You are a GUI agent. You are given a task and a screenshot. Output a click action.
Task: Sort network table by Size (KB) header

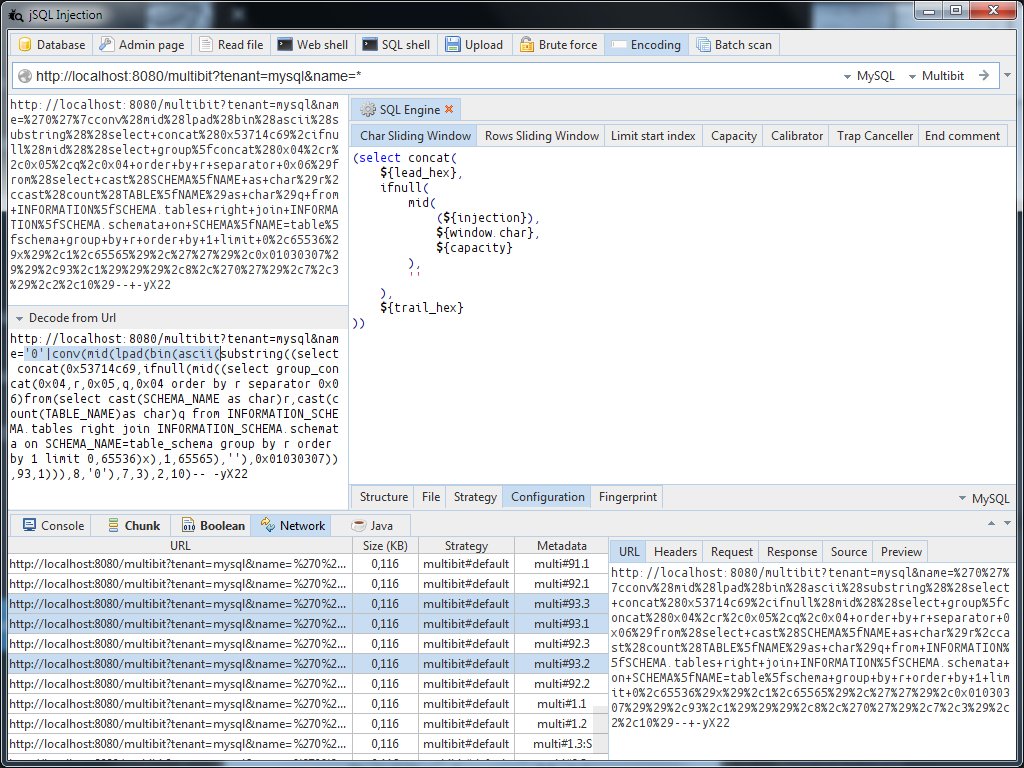pos(385,545)
